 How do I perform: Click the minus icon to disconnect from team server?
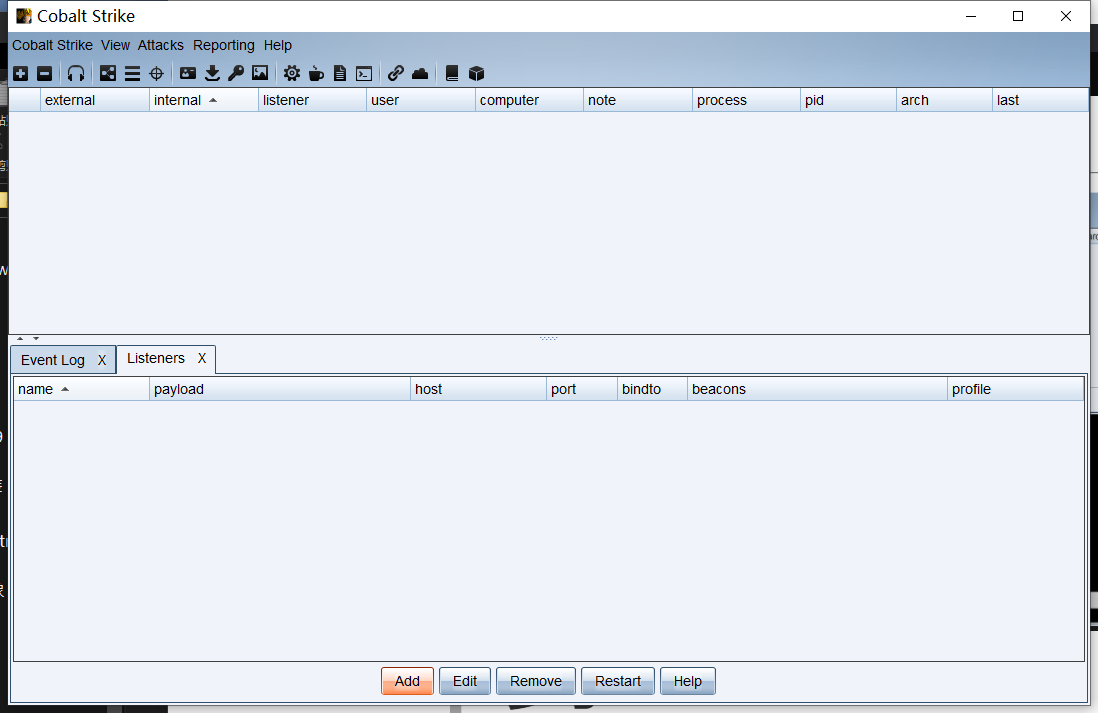pyautogui.click(x=45, y=74)
